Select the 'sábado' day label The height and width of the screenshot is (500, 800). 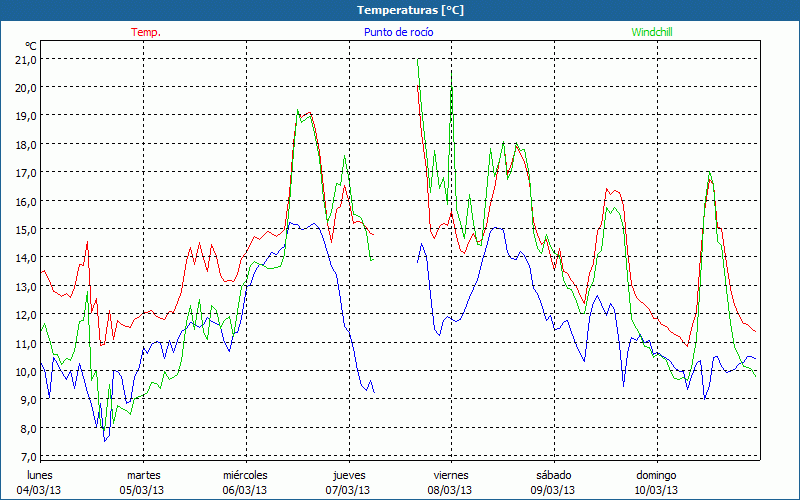pyautogui.click(x=553, y=475)
